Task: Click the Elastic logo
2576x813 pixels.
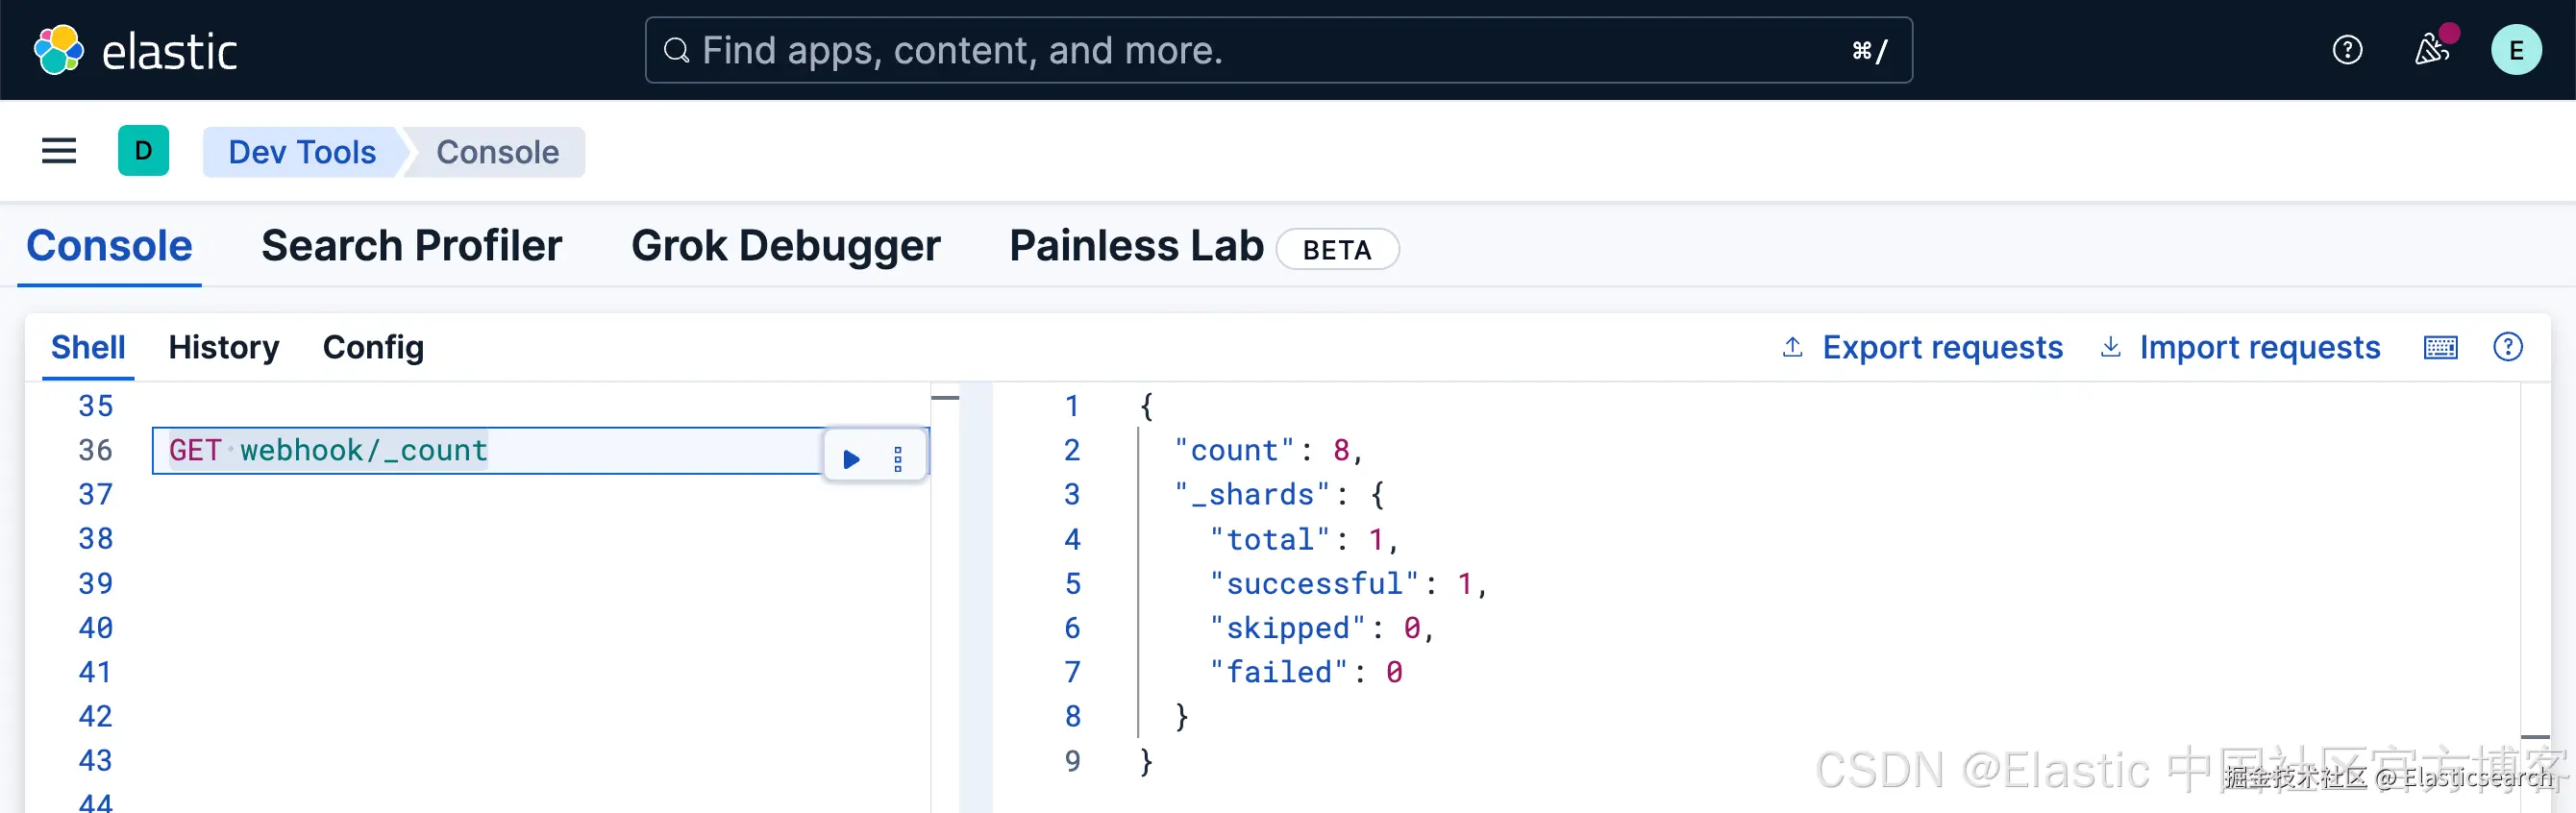Action: (x=136, y=50)
